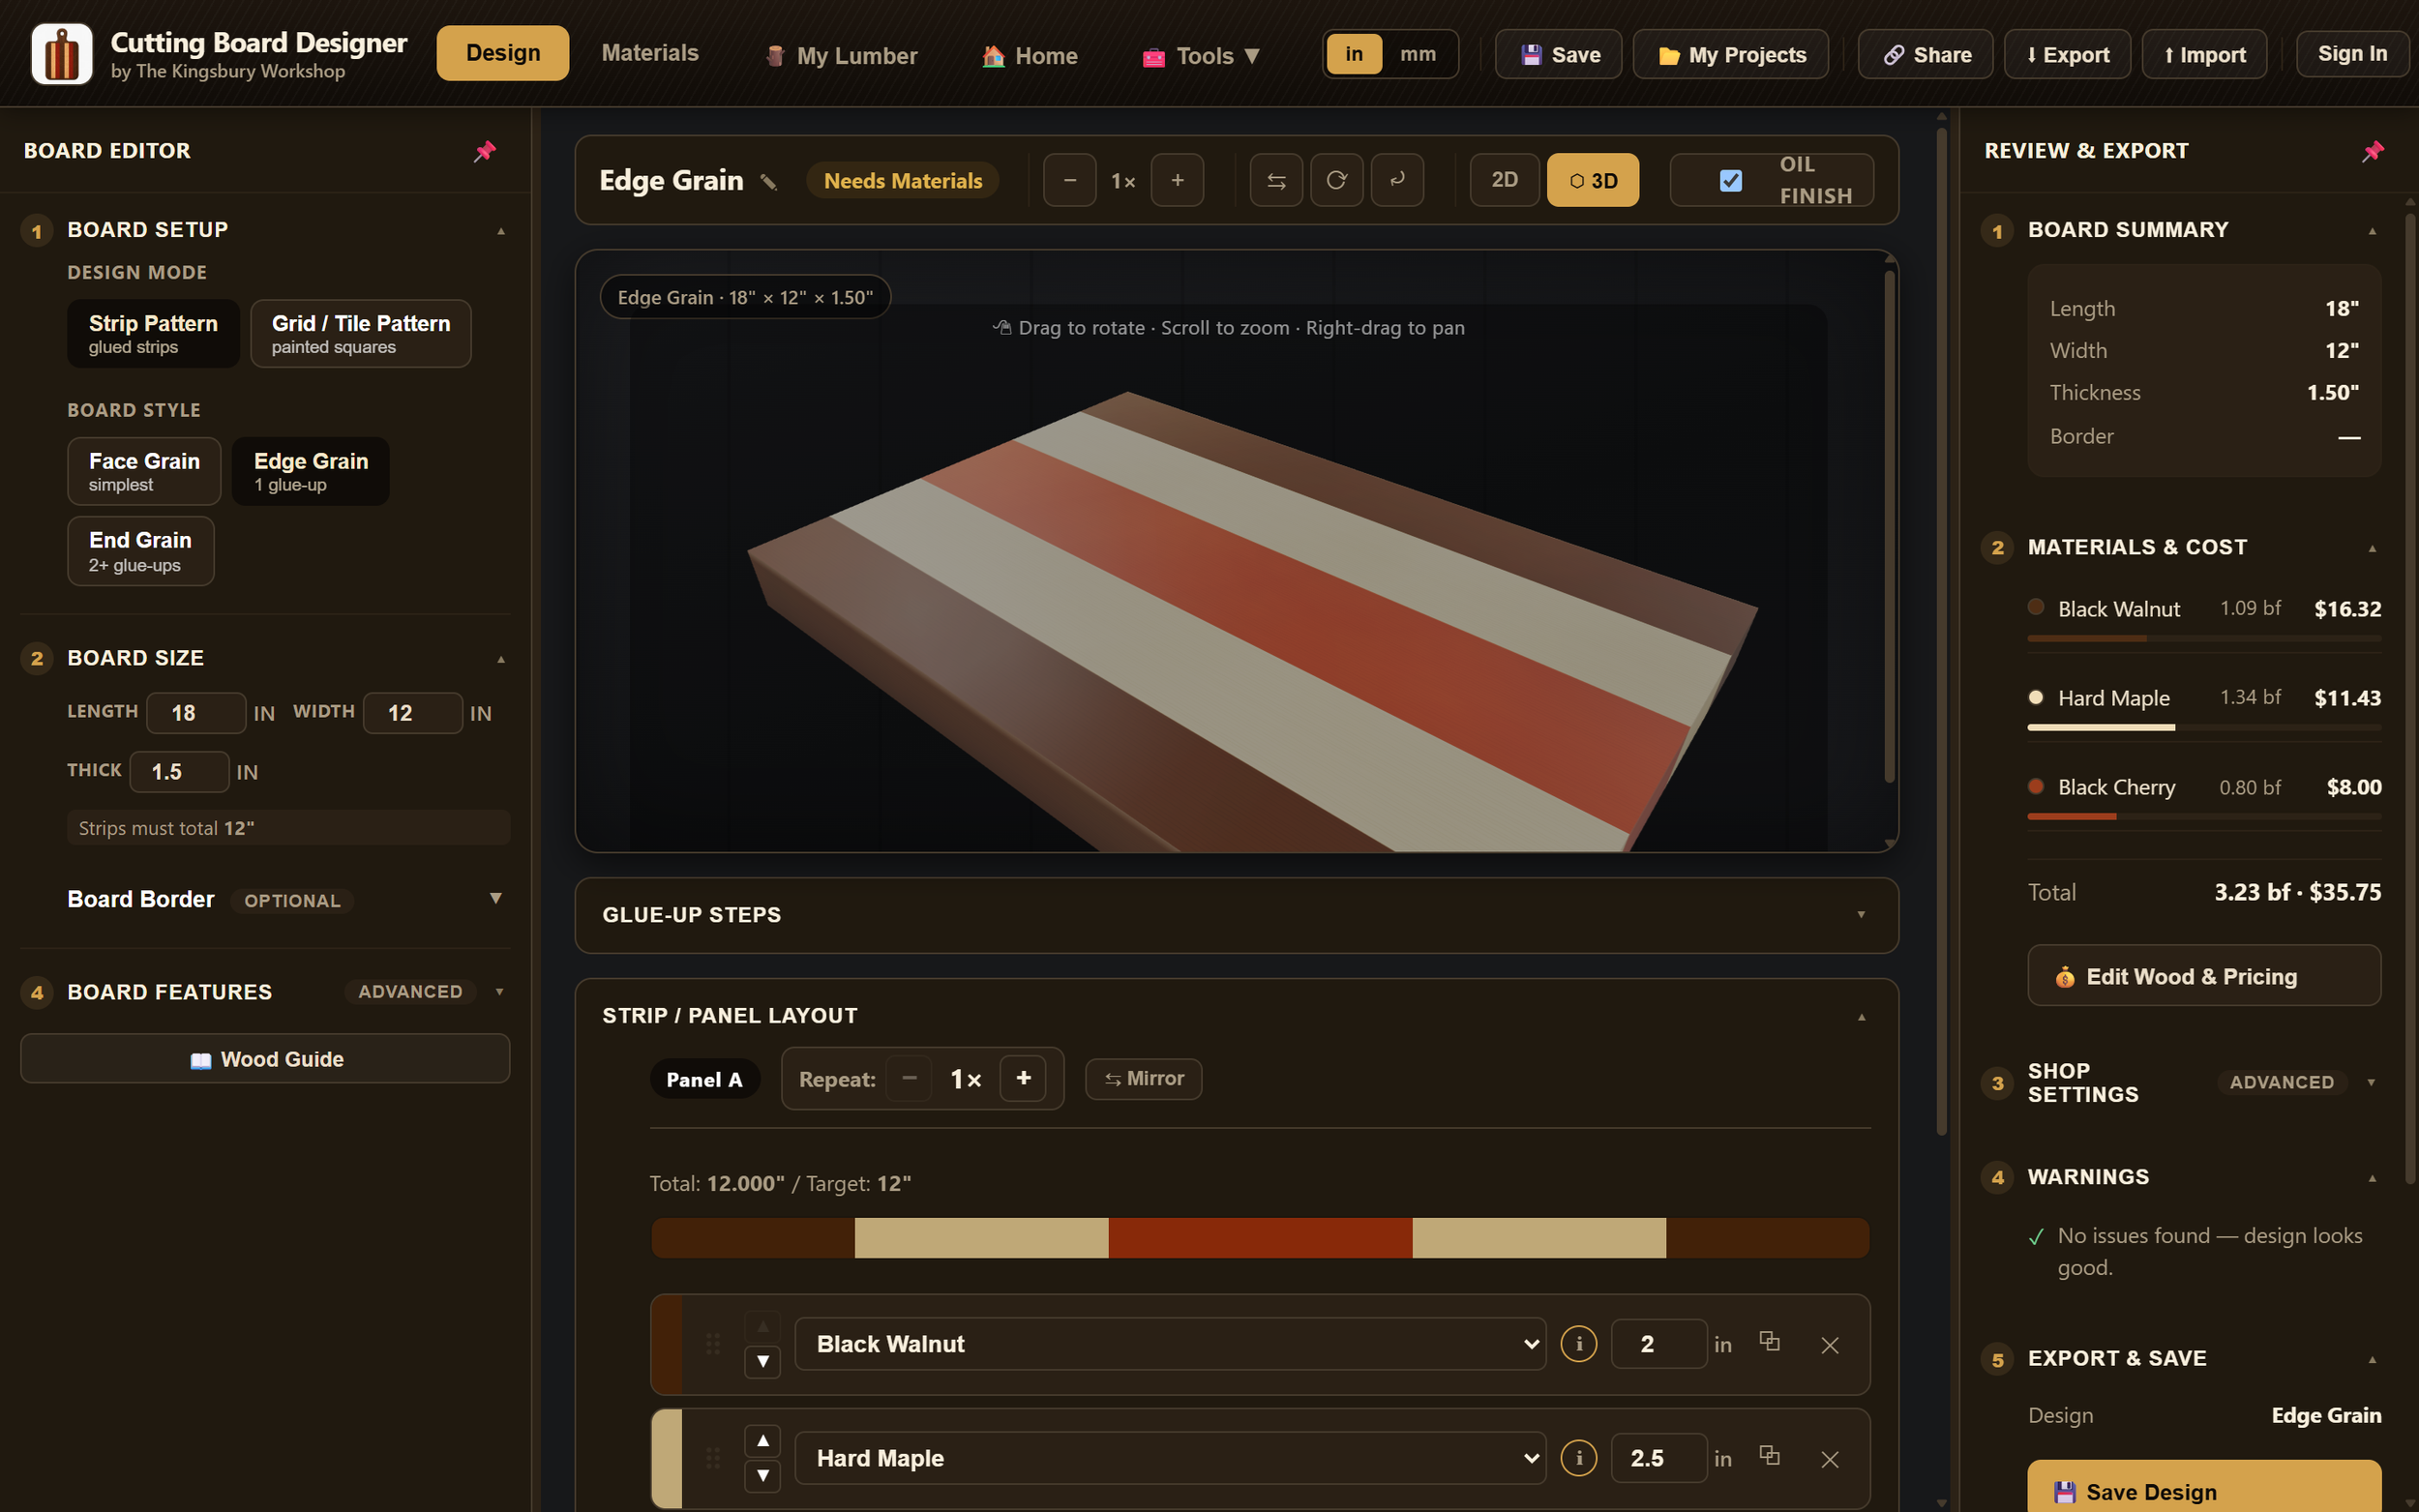Image resolution: width=2419 pixels, height=1512 pixels.
Task: Click the flip/swap arrows icon in toolbar
Action: click(x=1276, y=180)
